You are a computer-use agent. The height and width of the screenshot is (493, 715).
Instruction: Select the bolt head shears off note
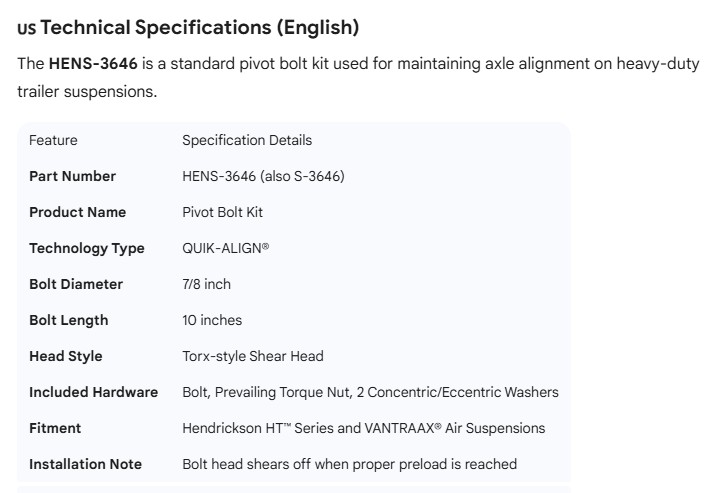[349, 464]
